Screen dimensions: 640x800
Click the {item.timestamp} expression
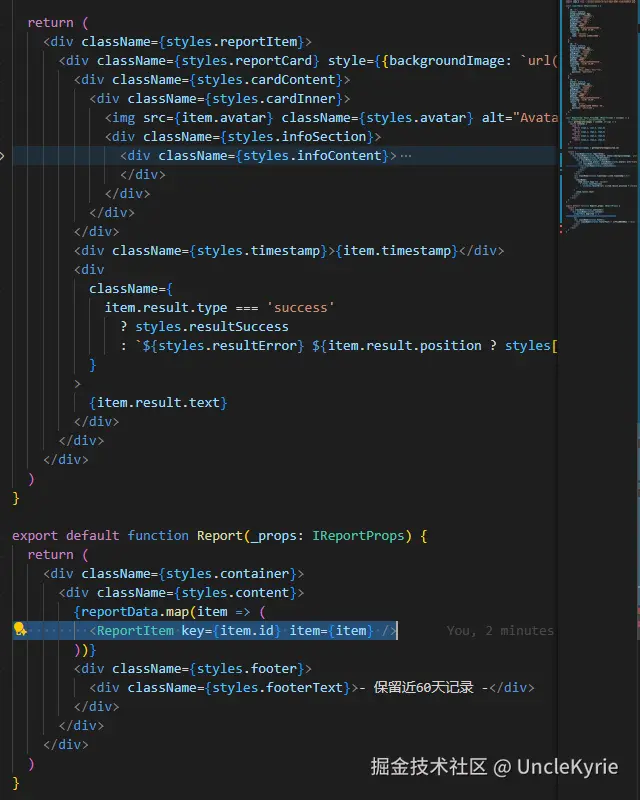[x=397, y=251]
